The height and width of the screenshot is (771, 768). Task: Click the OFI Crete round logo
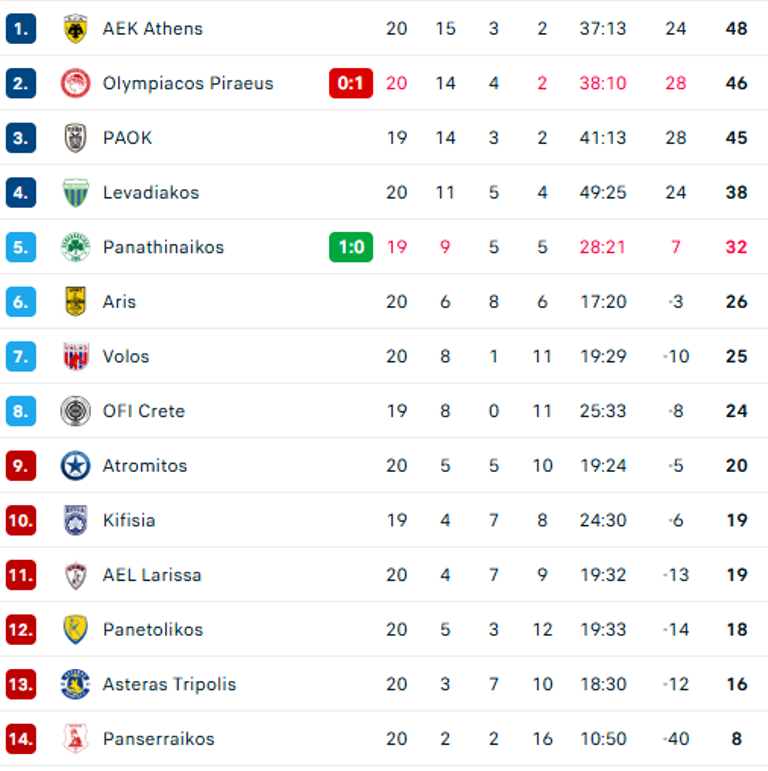pyautogui.click(x=75, y=411)
